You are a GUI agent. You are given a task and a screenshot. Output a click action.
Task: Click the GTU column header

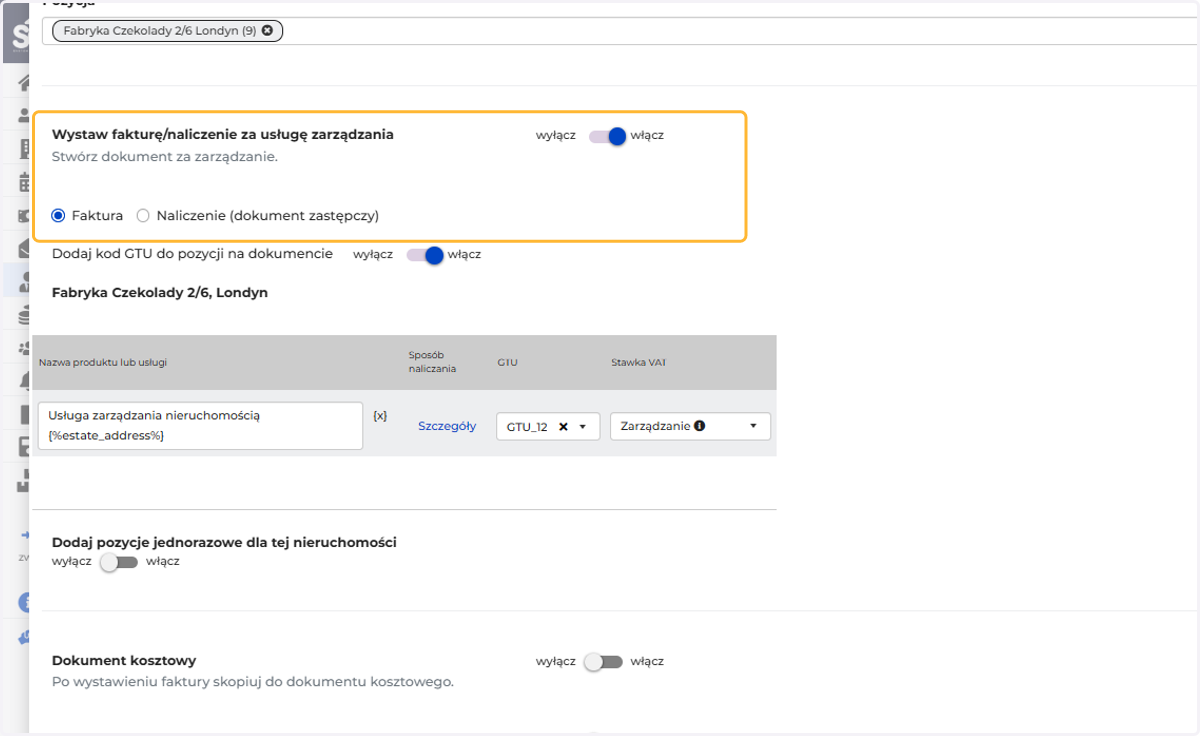point(506,362)
